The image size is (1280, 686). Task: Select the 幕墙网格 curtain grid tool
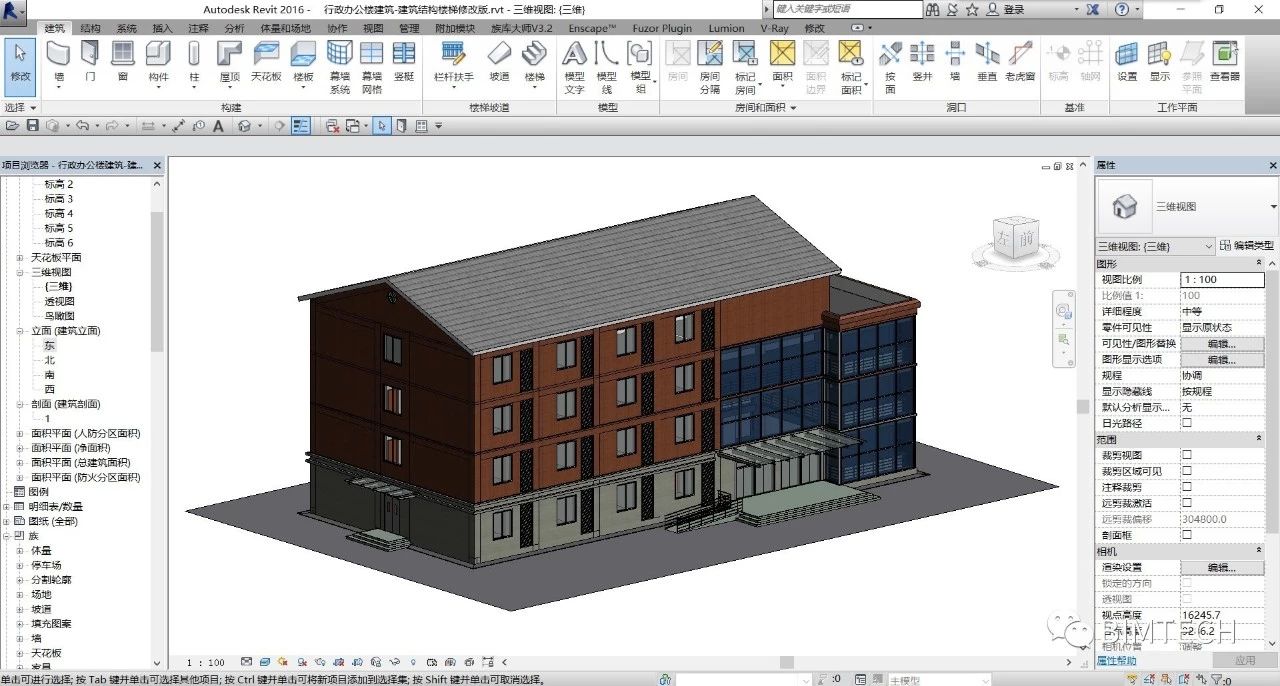pyautogui.click(x=372, y=67)
